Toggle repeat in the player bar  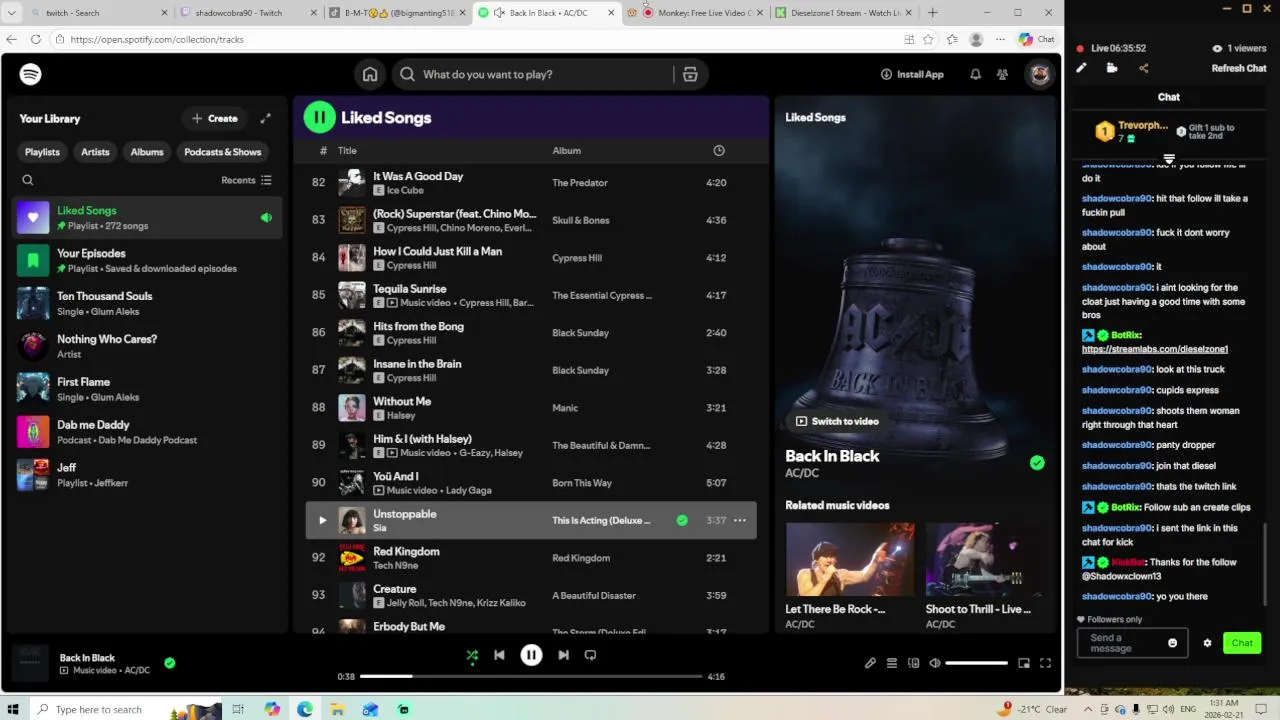coord(590,655)
